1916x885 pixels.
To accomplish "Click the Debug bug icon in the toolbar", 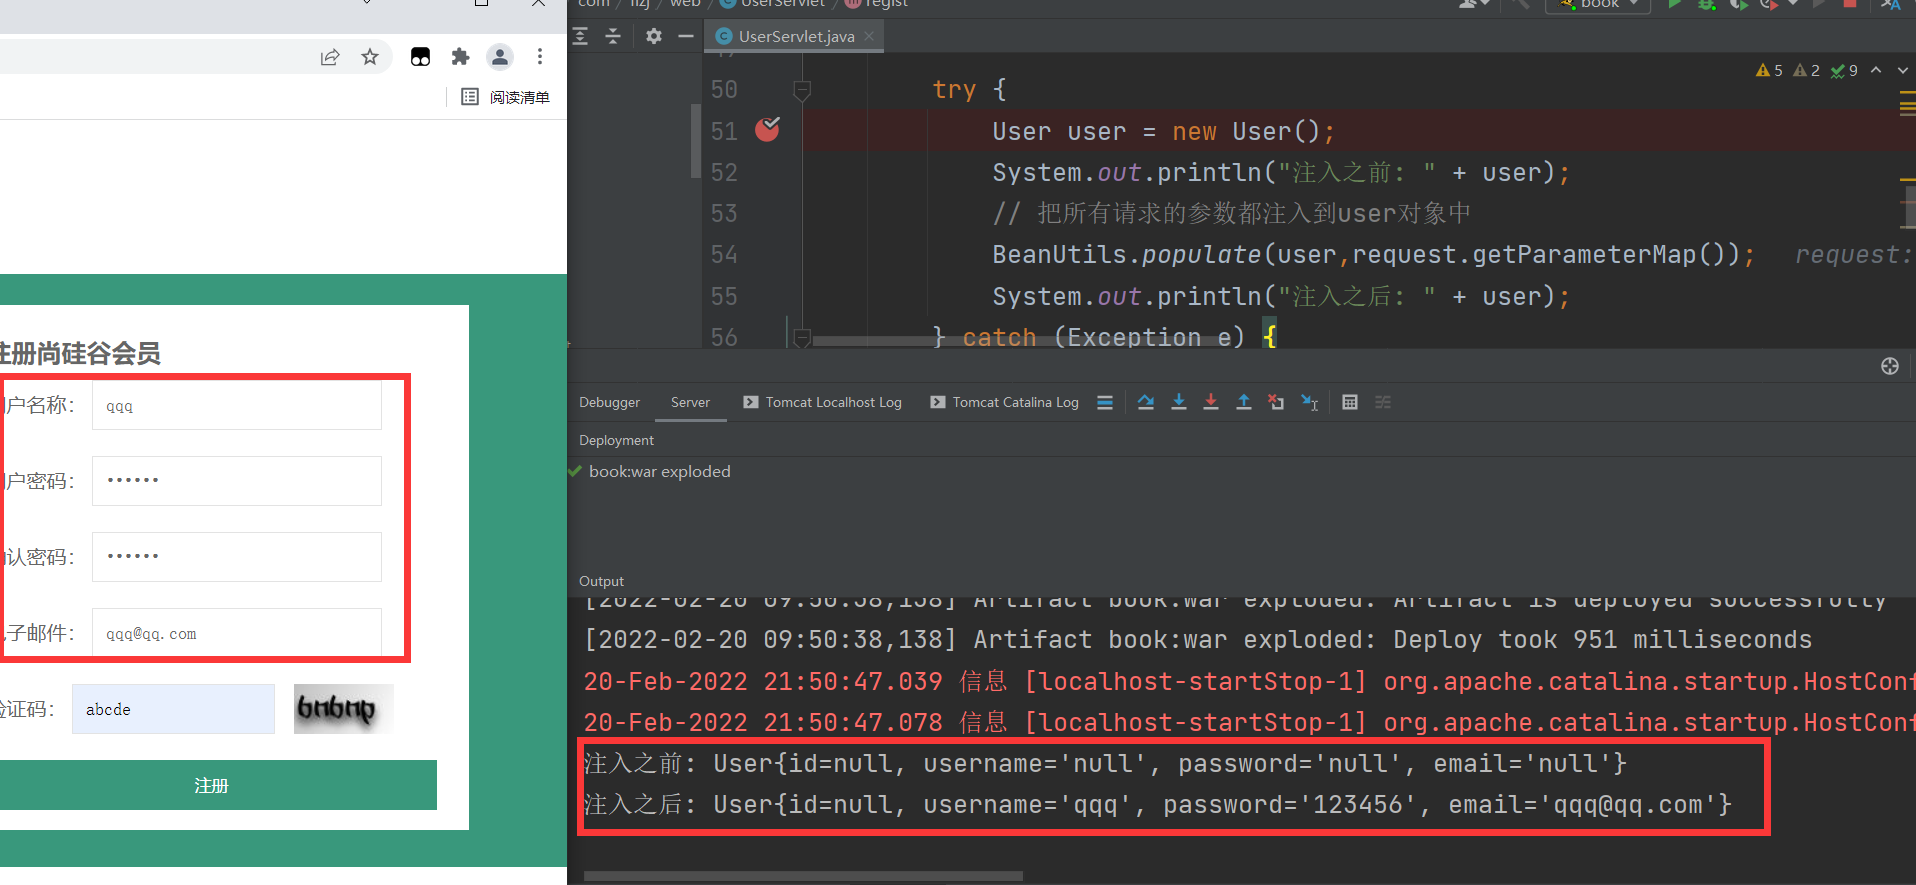I will click(x=1707, y=4).
